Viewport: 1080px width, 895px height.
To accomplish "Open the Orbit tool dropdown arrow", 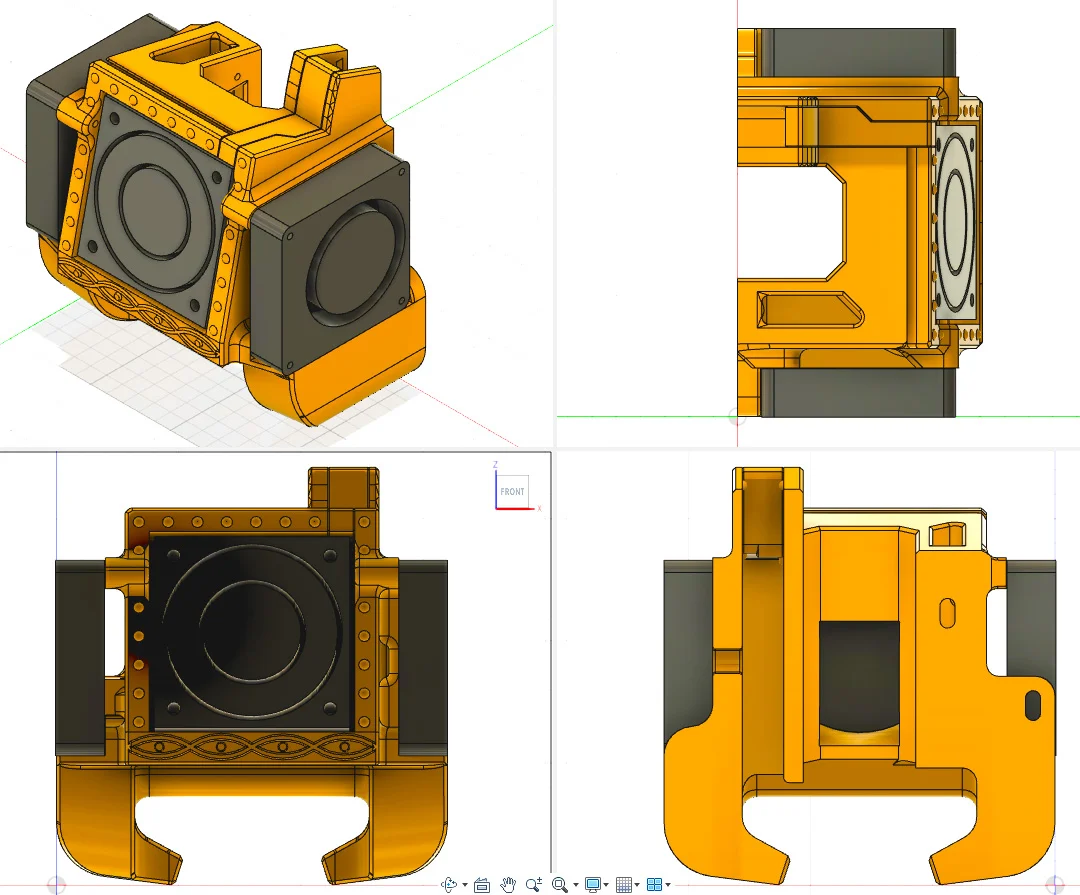I will (465, 885).
